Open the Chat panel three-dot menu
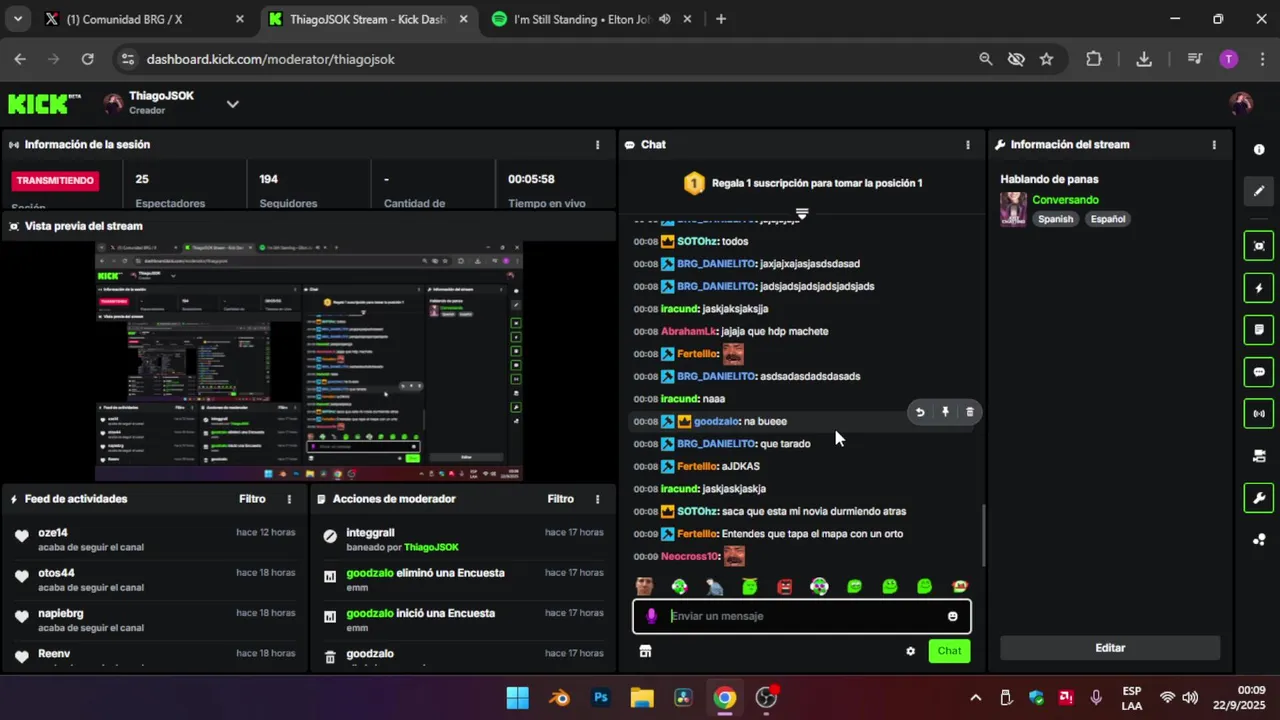The image size is (1280, 720). (967, 145)
